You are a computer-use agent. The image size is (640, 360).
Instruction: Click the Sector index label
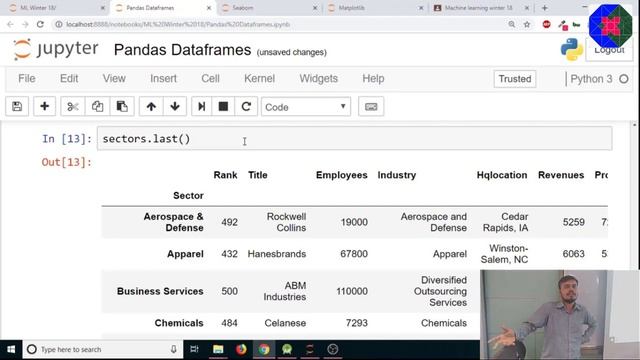[x=188, y=196]
